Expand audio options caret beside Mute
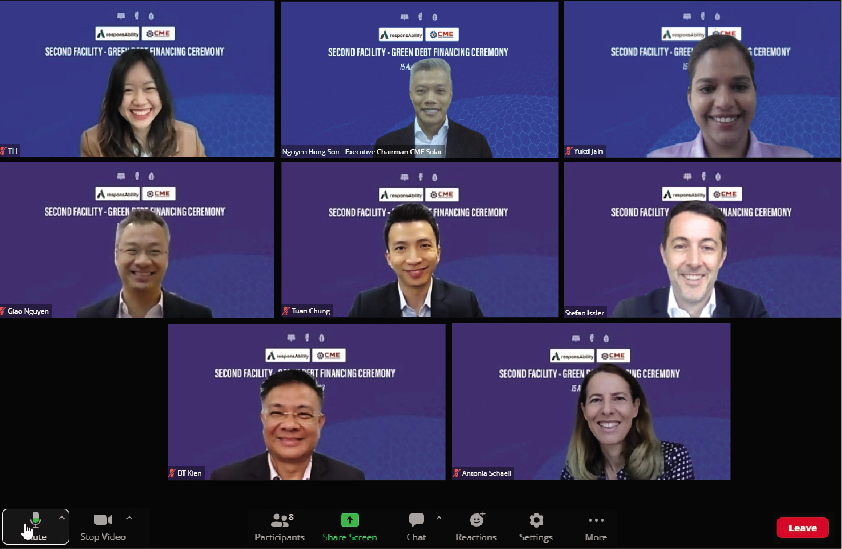This screenshot has height=549, width=842. click(62, 518)
